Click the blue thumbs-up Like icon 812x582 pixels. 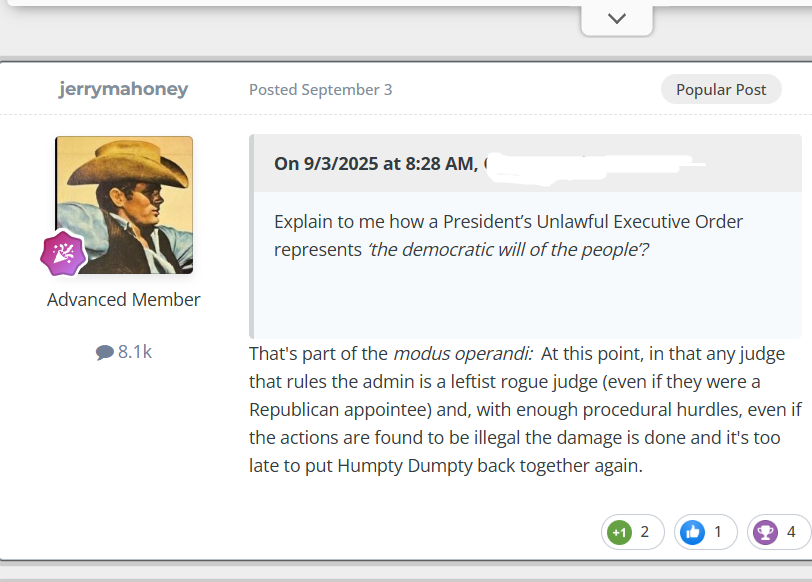692,532
